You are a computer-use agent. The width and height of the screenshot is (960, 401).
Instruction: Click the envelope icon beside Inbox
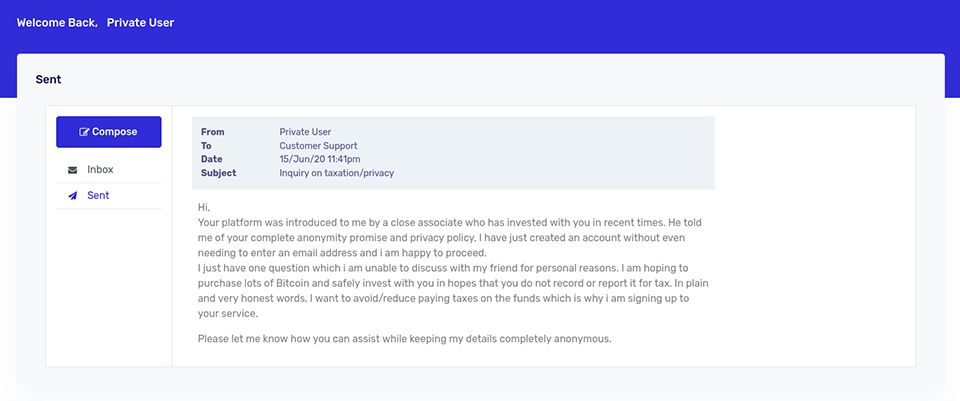click(73, 170)
